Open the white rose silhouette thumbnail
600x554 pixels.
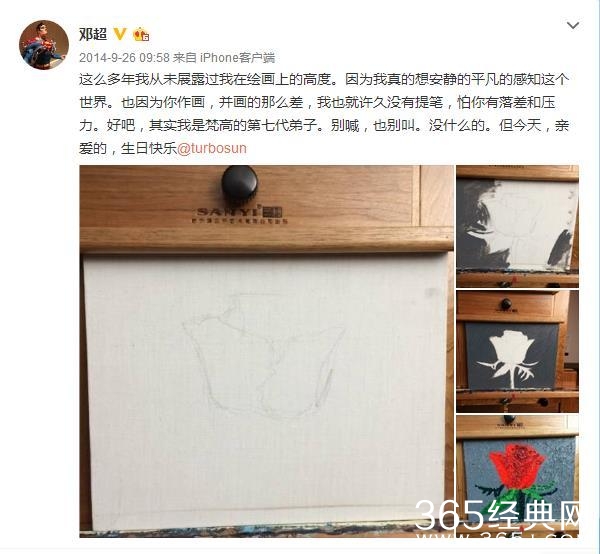517,351
